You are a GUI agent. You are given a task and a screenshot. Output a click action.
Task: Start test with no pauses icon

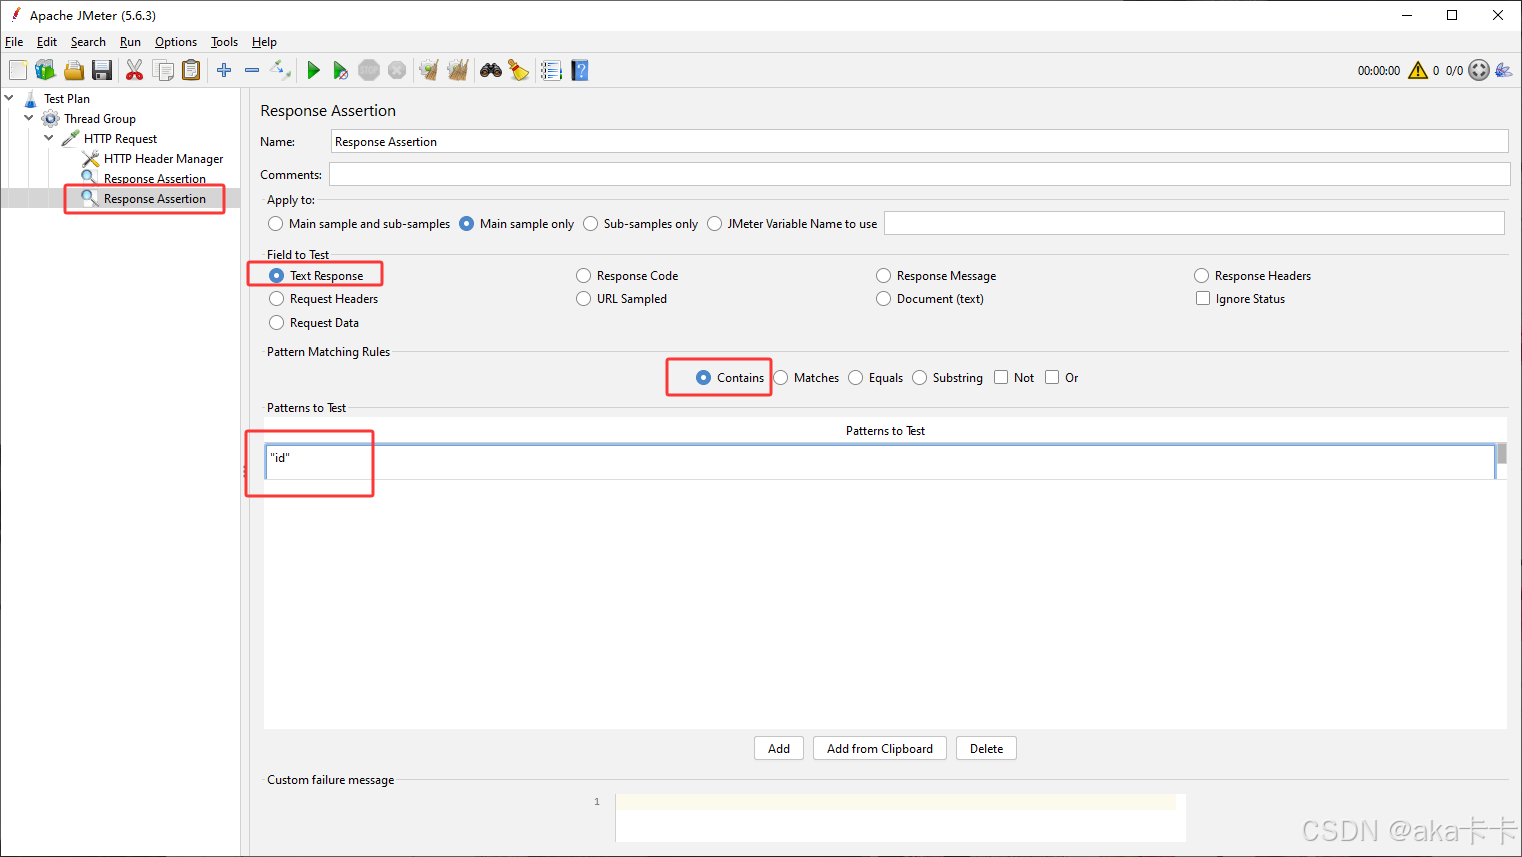click(x=341, y=70)
